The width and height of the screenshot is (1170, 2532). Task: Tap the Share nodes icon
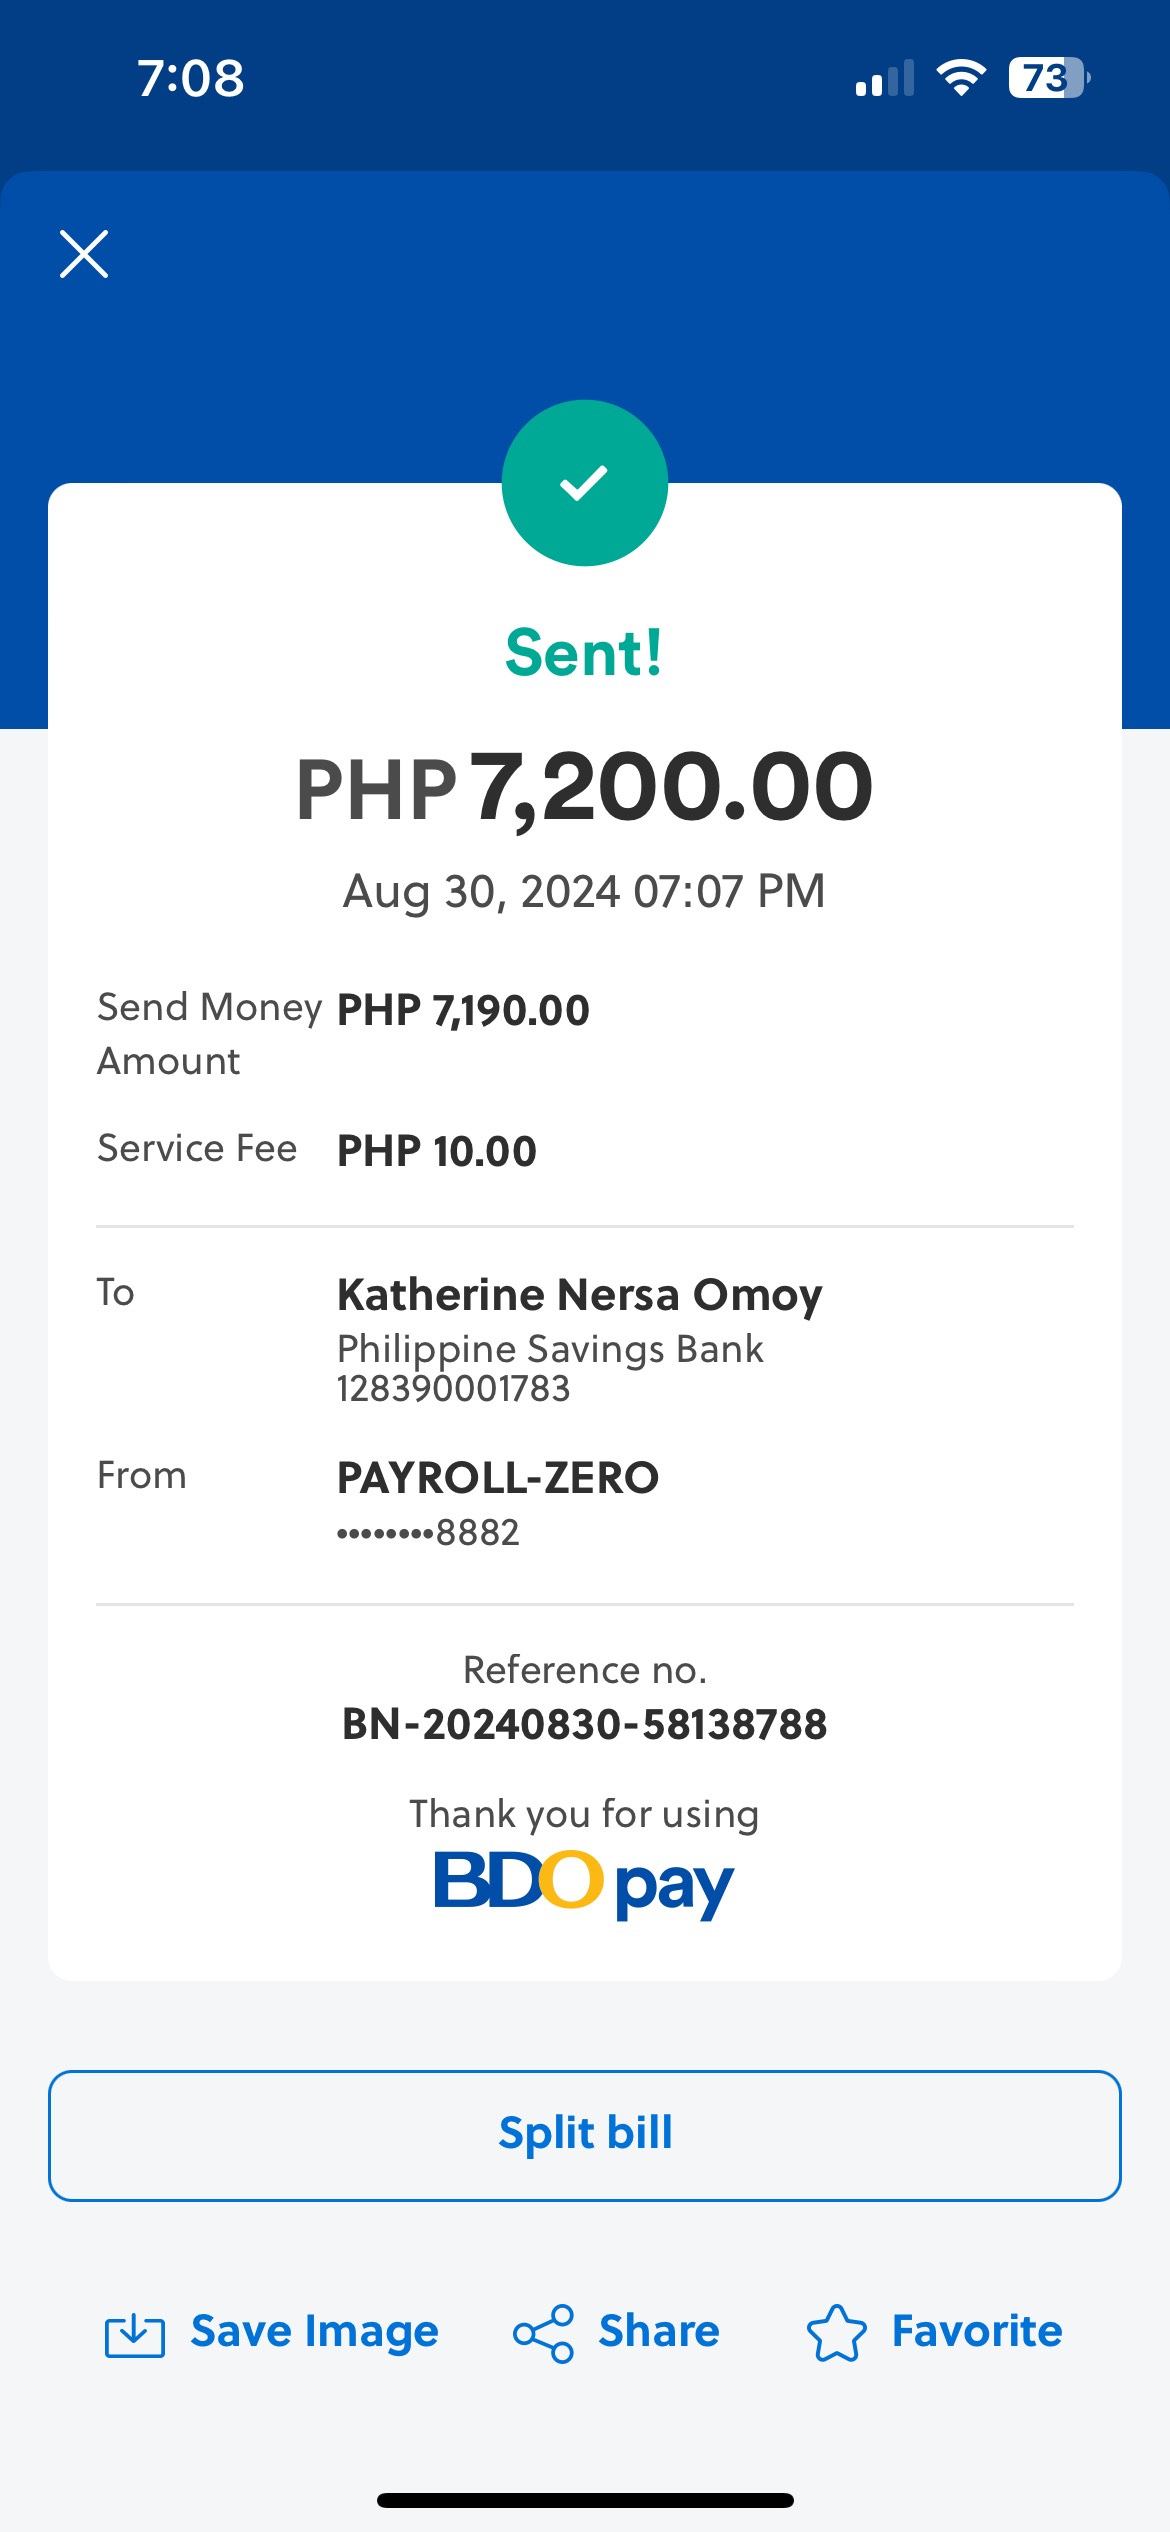[543, 2334]
